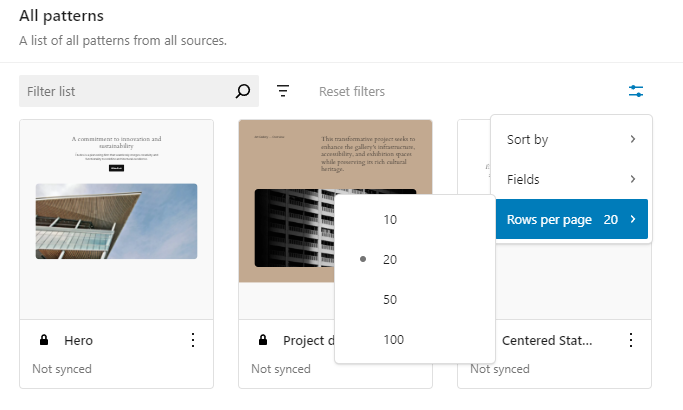Expand the Fields submenu
The image size is (683, 410).
coord(571,180)
